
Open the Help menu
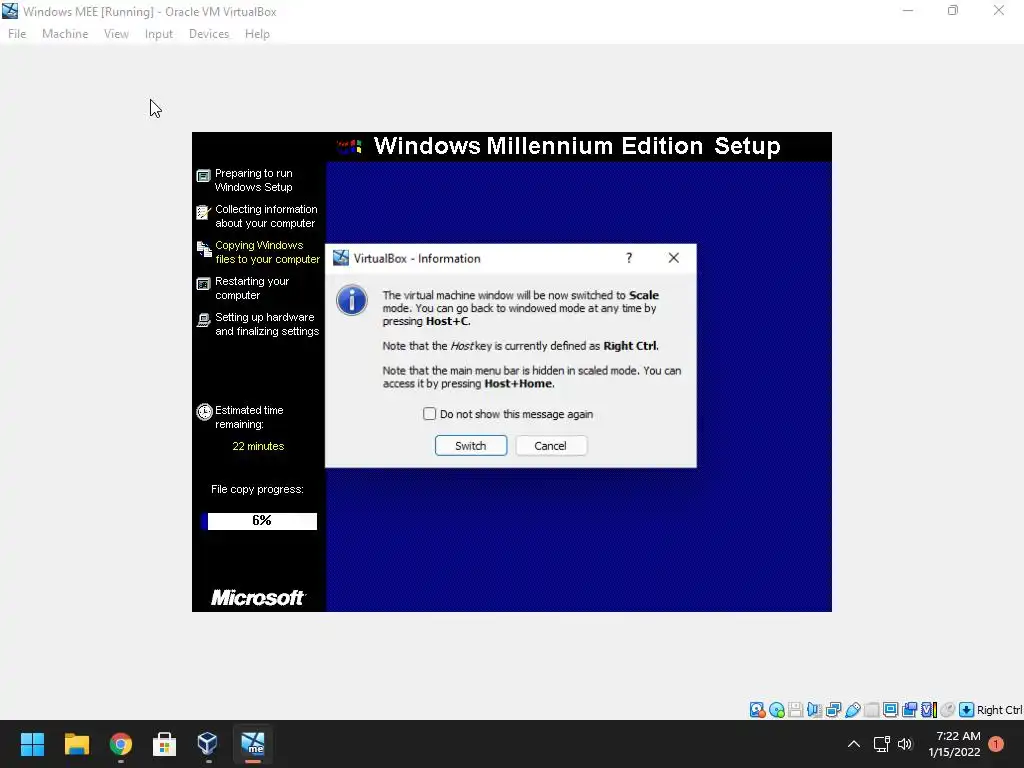(257, 34)
